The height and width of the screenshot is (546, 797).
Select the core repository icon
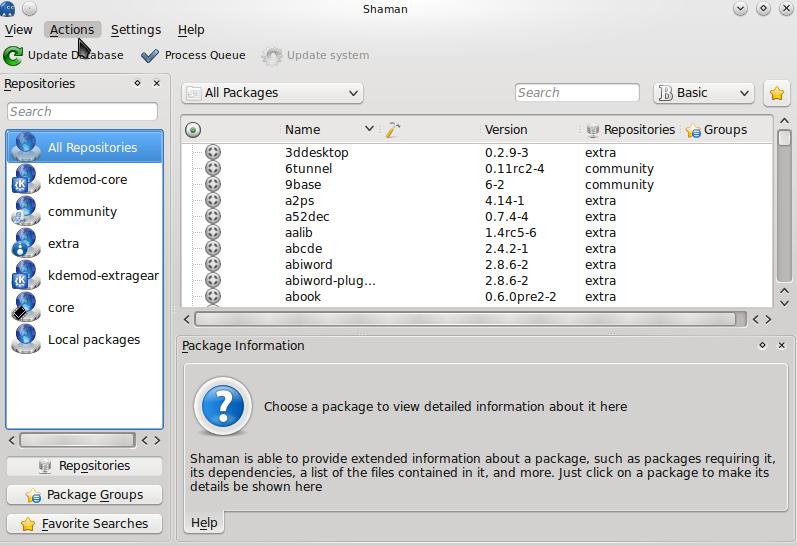point(25,308)
